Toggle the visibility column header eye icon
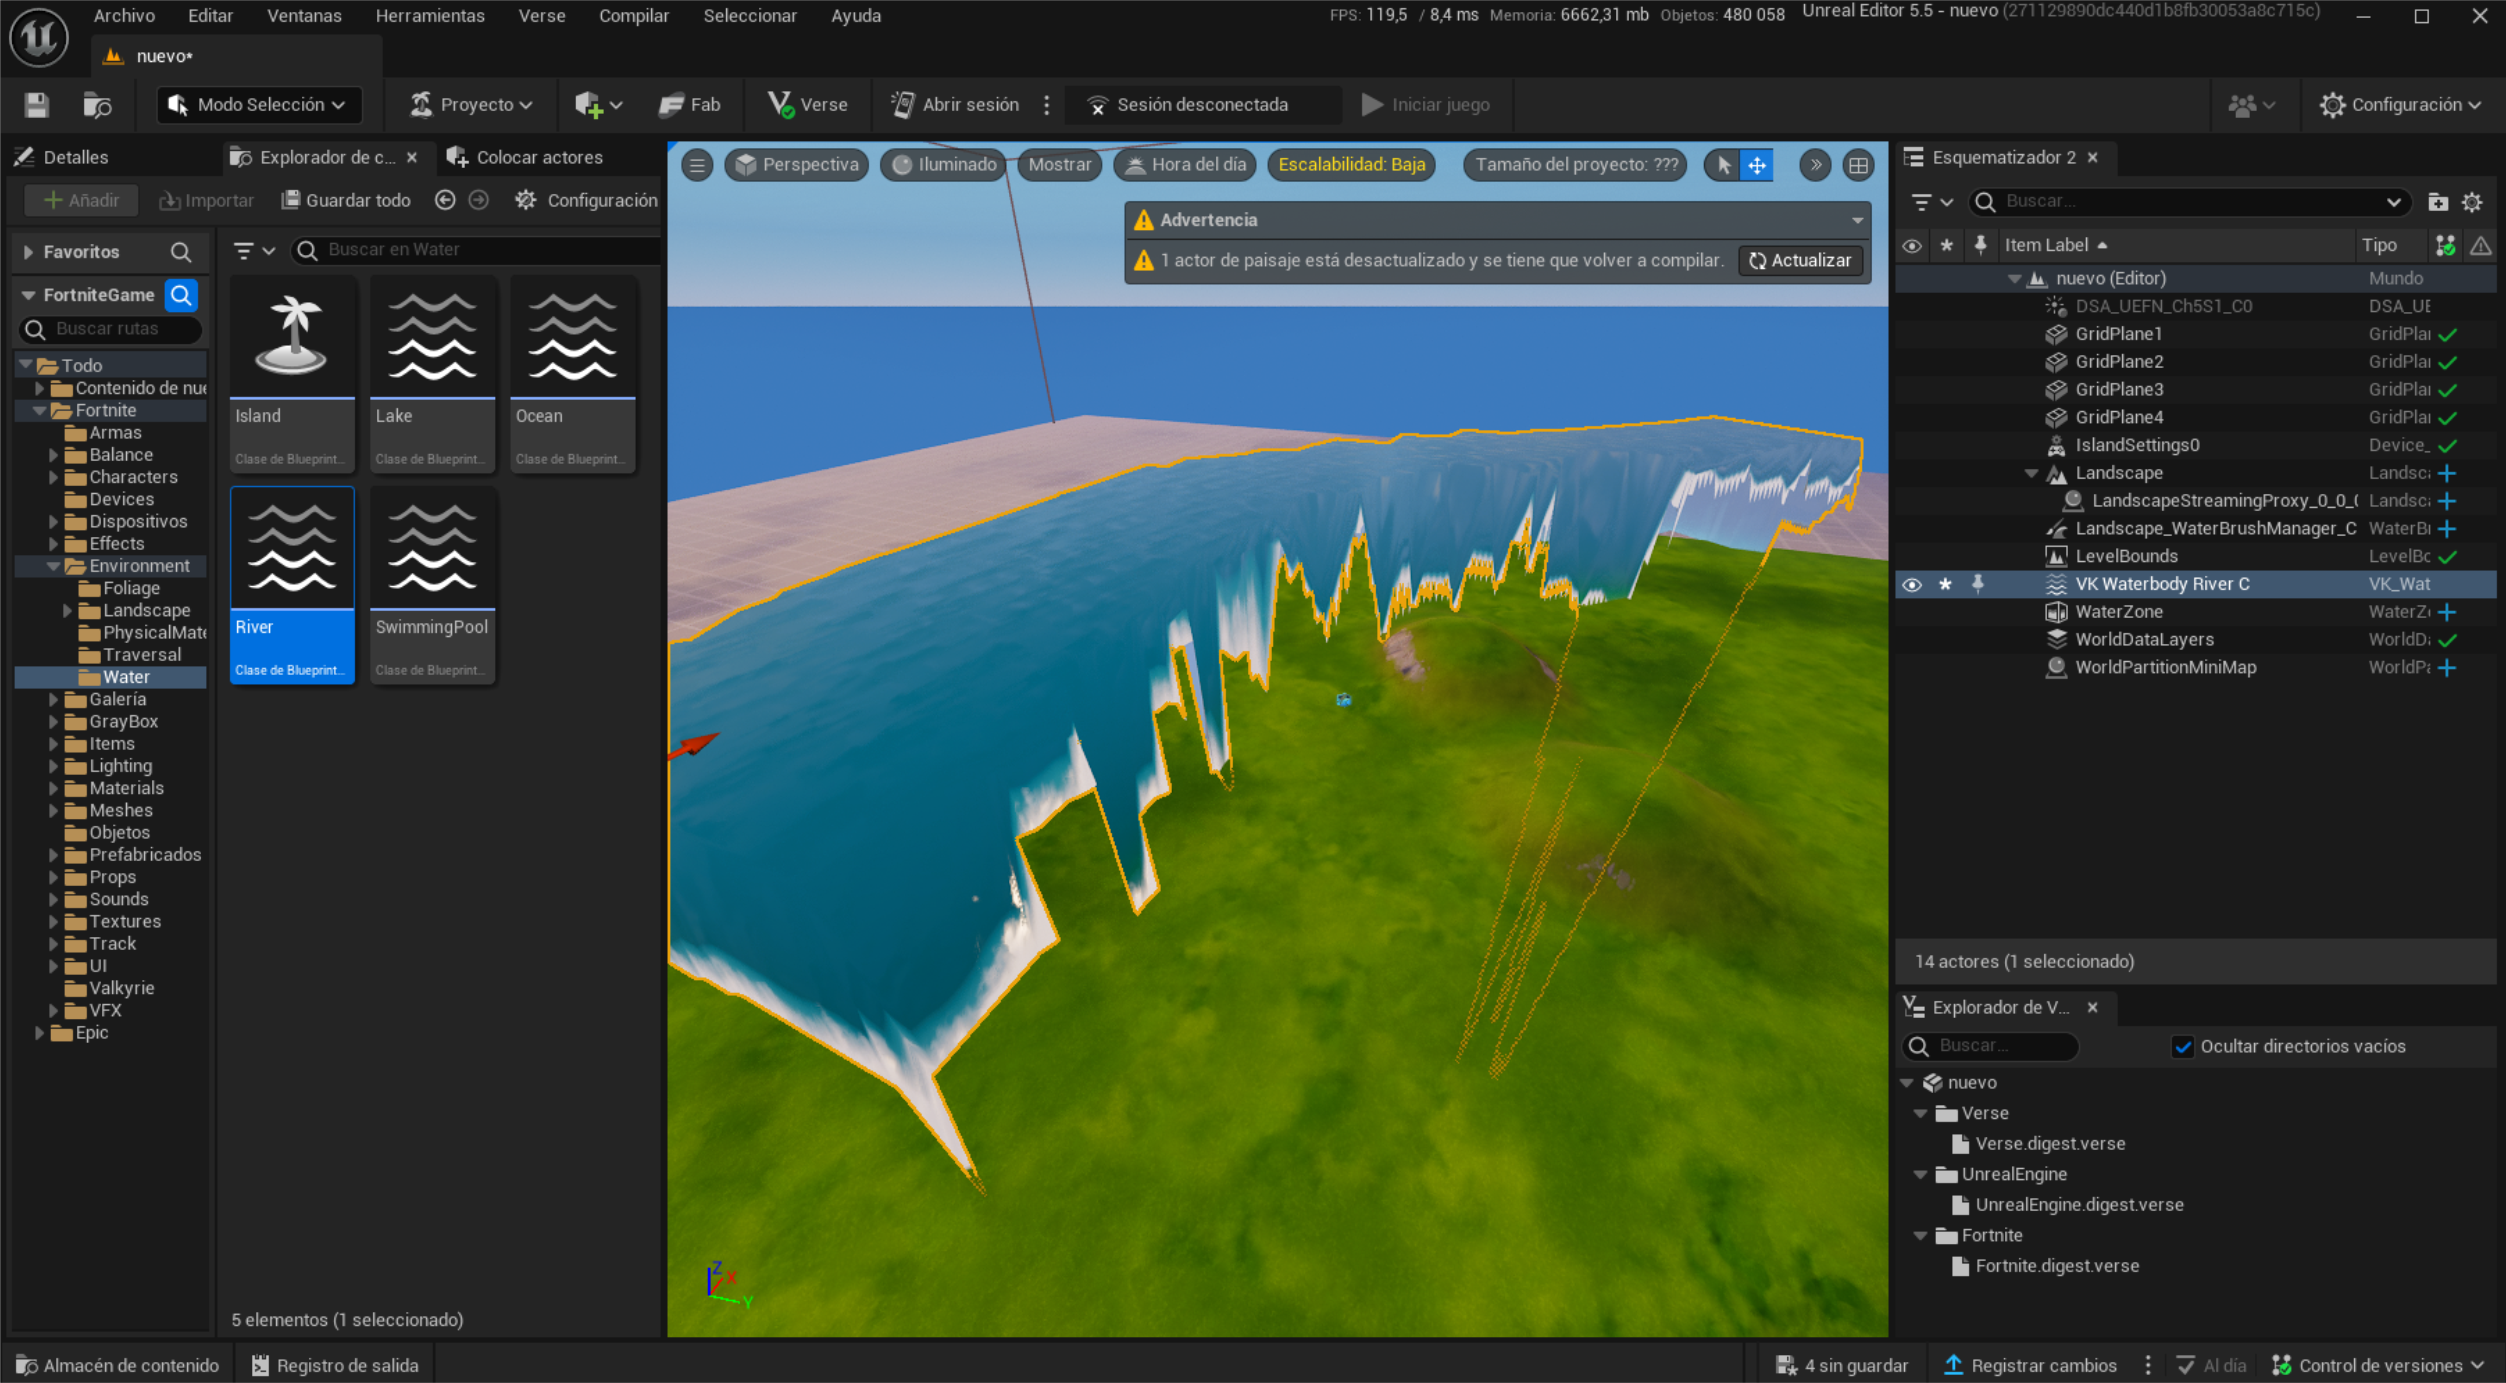This screenshot has height=1383, width=2506. pyautogui.click(x=1912, y=245)
